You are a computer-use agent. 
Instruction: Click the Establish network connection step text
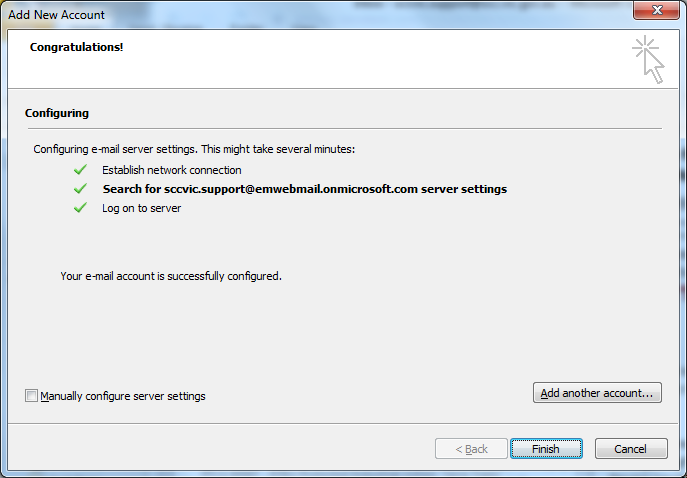click(x=171, y=170)
